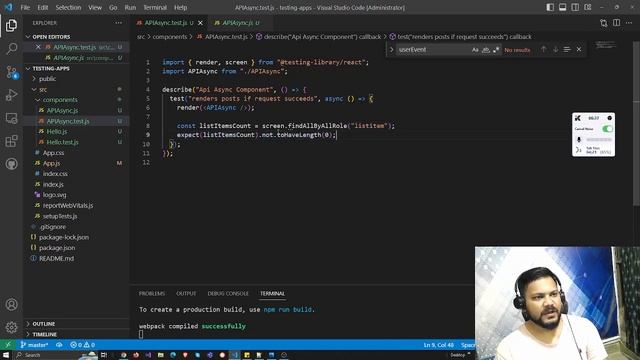Screen dimensions: 640x360
Task: Go to previous find match arrow
Action: 543,49
